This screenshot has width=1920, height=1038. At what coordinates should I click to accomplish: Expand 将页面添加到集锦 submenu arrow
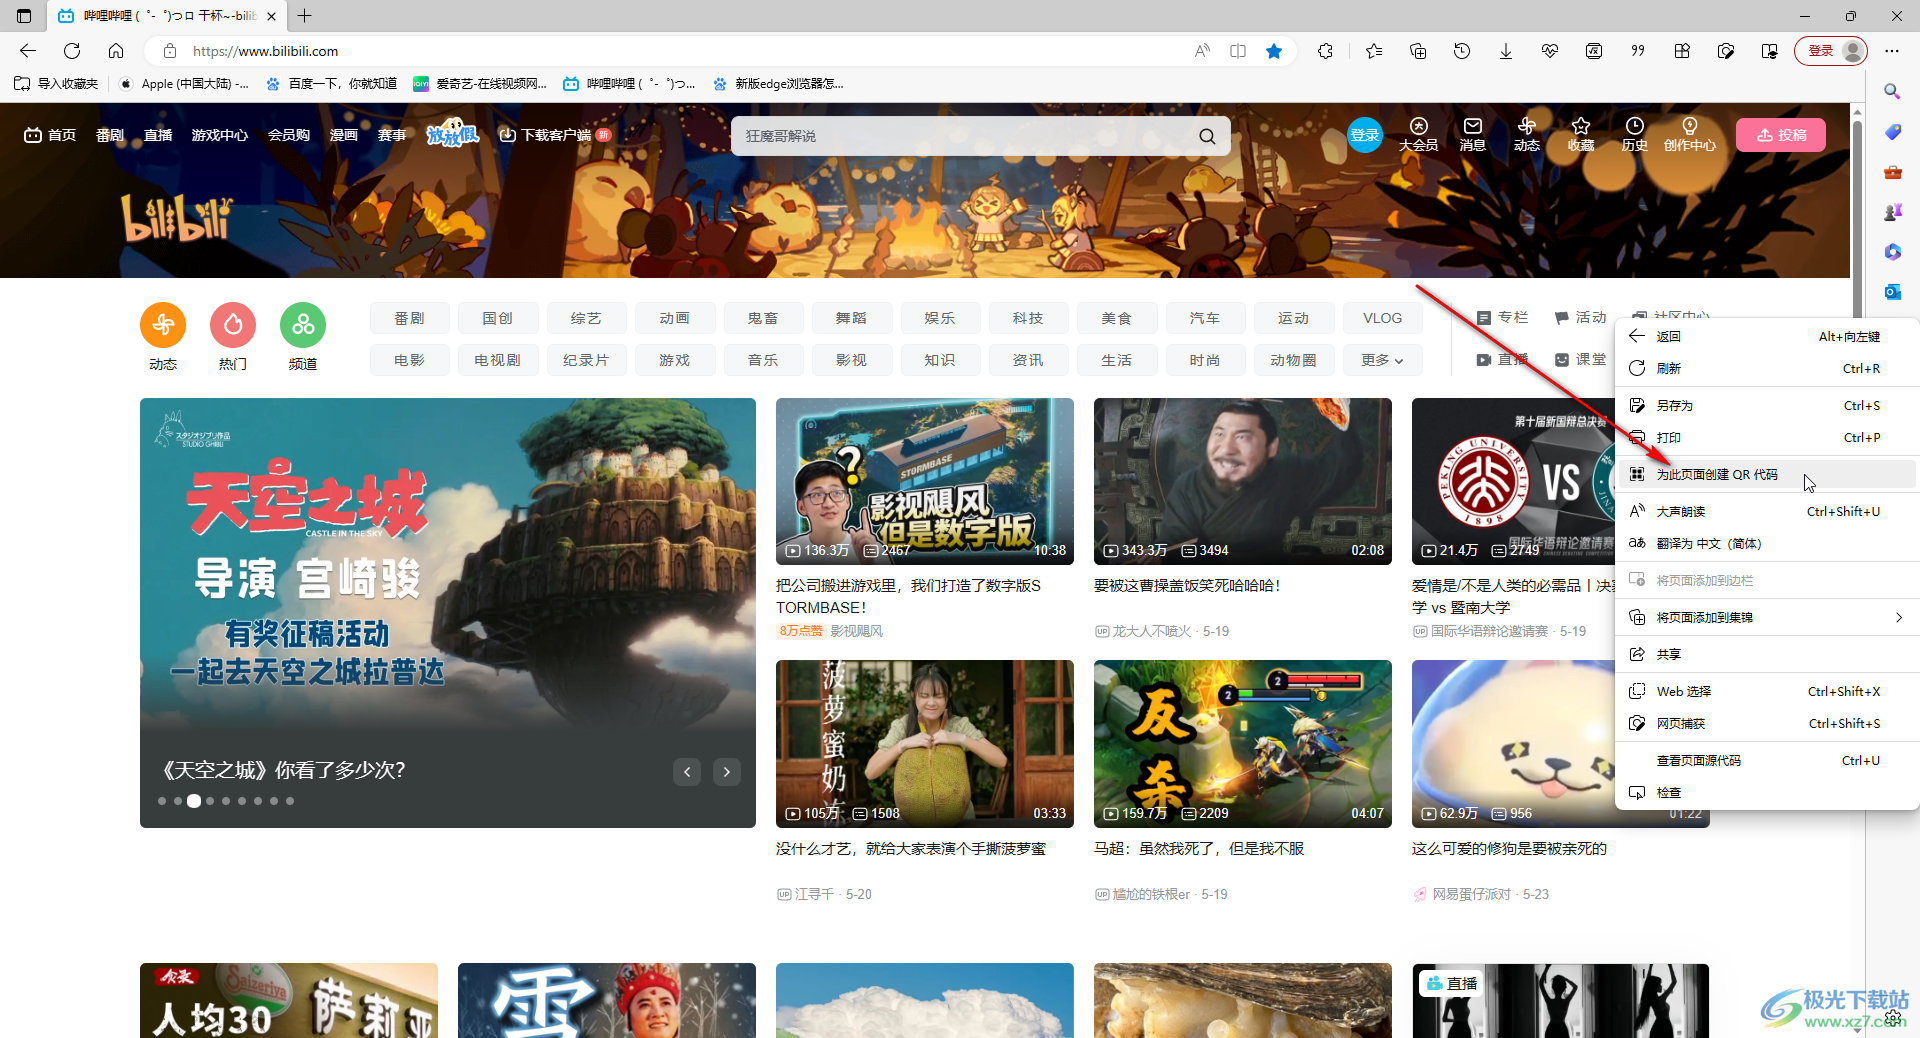coord(1899,617)
